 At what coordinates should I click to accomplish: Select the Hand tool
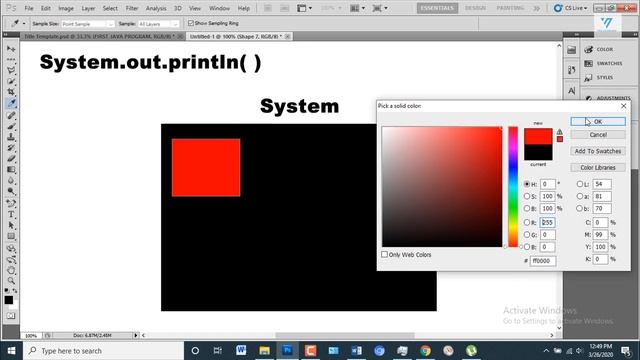pyautogui.click(x=11, y=270)
